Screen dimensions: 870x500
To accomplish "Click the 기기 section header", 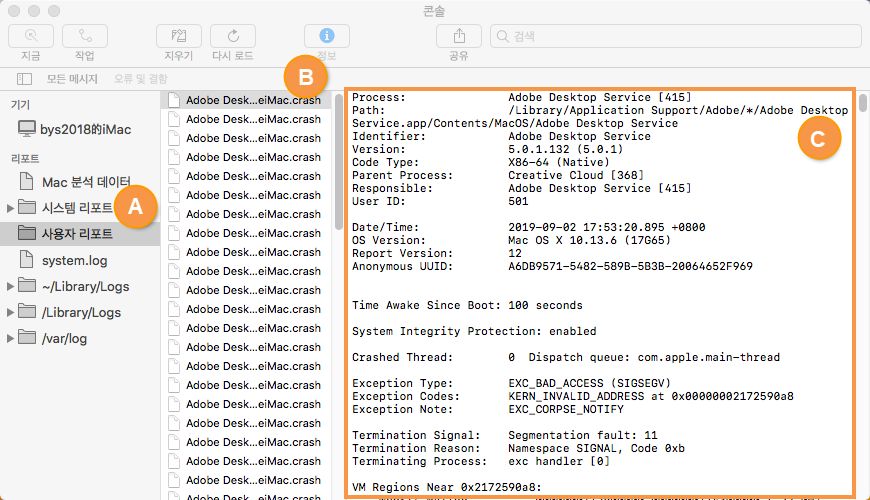I will pos(21,104).
